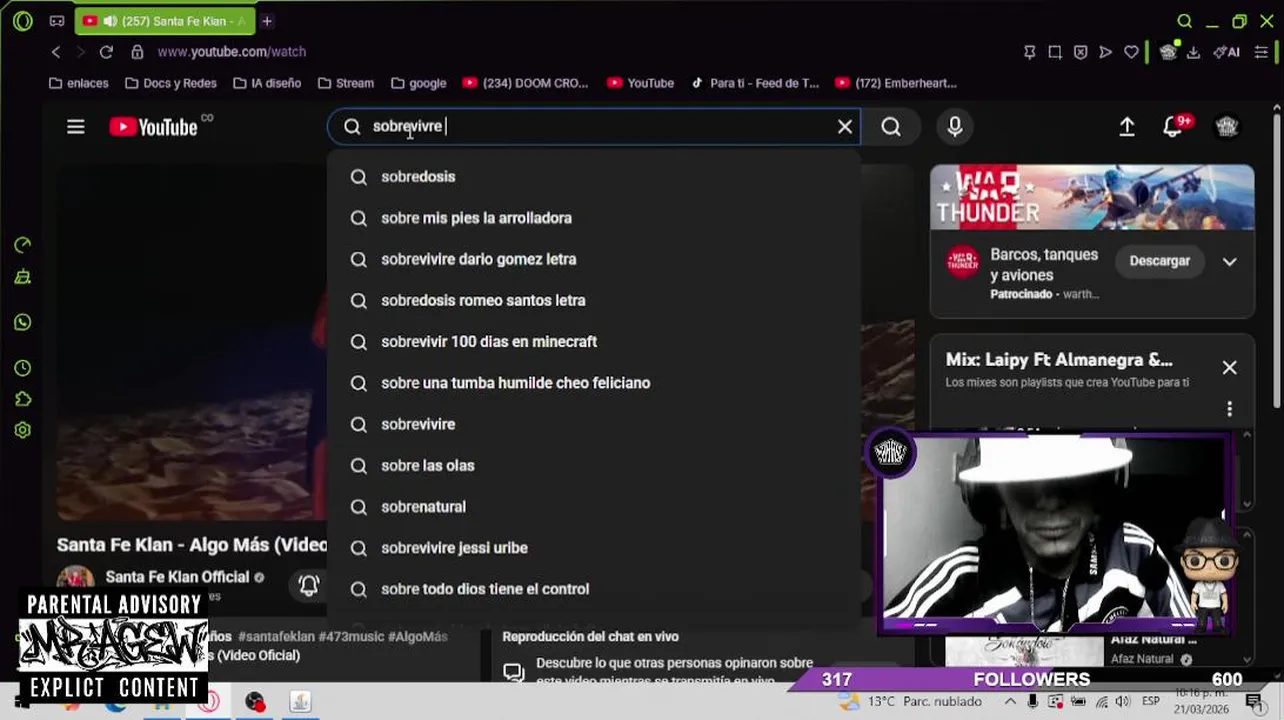Open the Santa Fe Klan Official channel

click(177, 577)
